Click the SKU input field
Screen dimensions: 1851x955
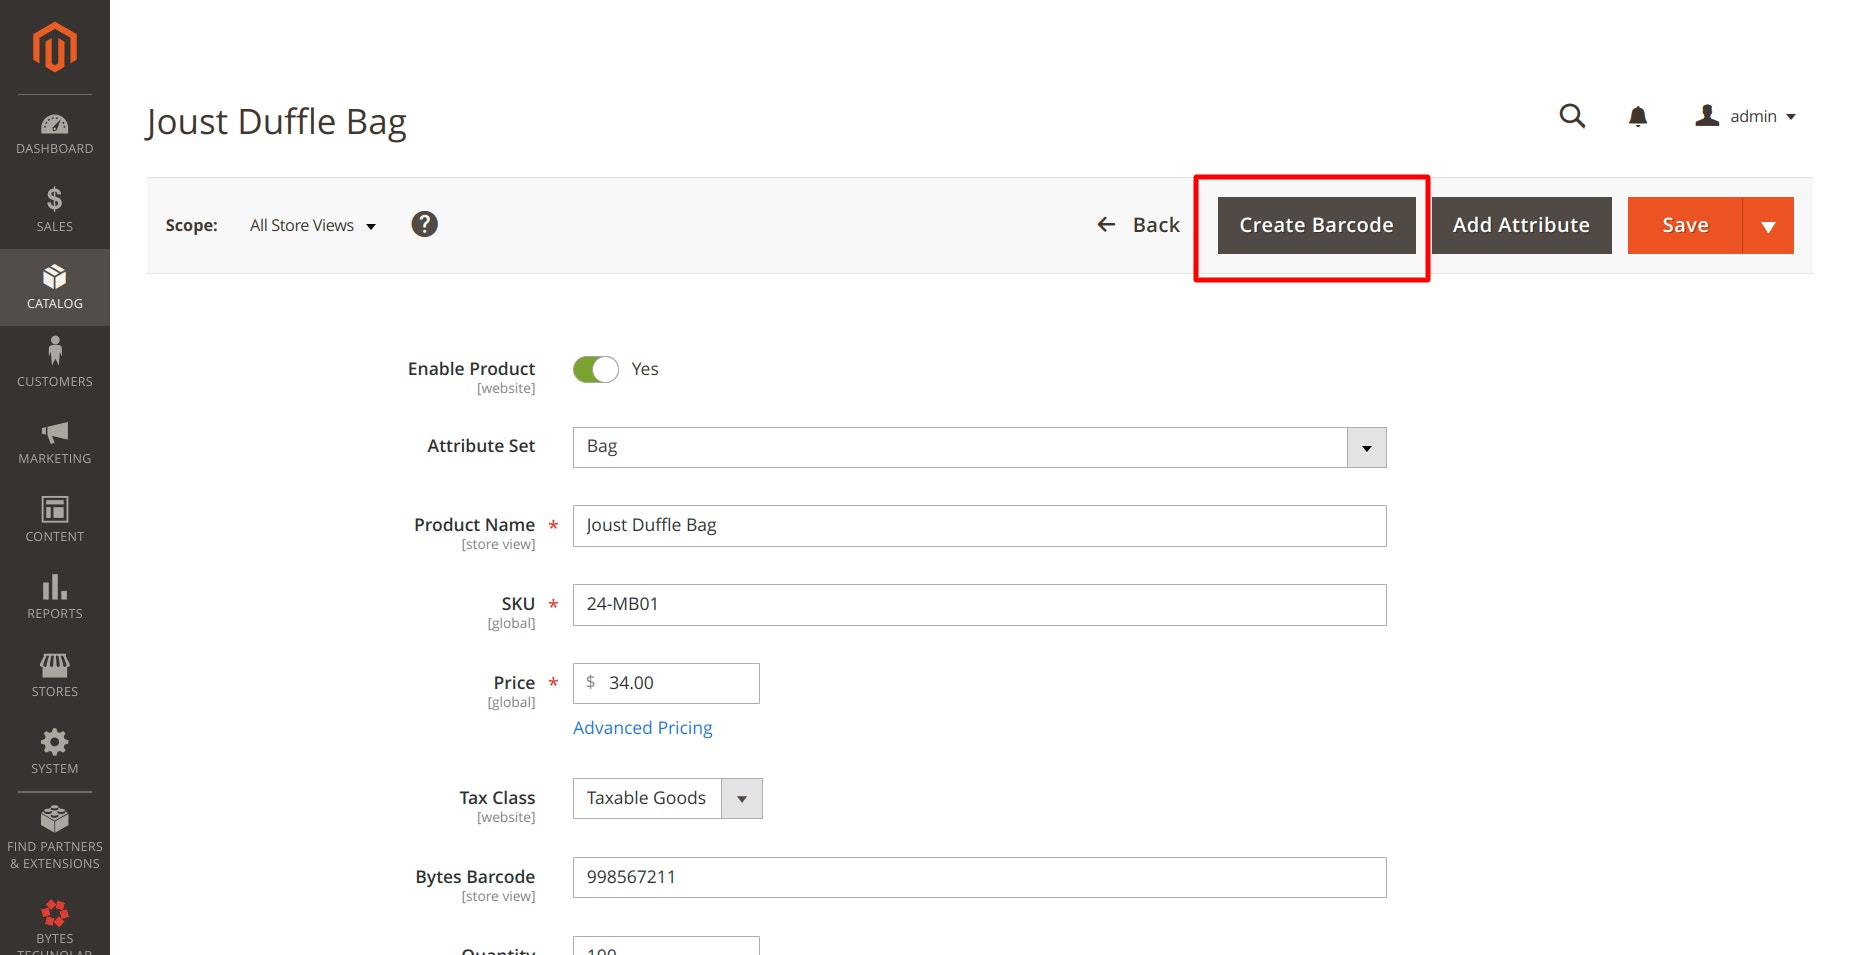click(979, 605)
